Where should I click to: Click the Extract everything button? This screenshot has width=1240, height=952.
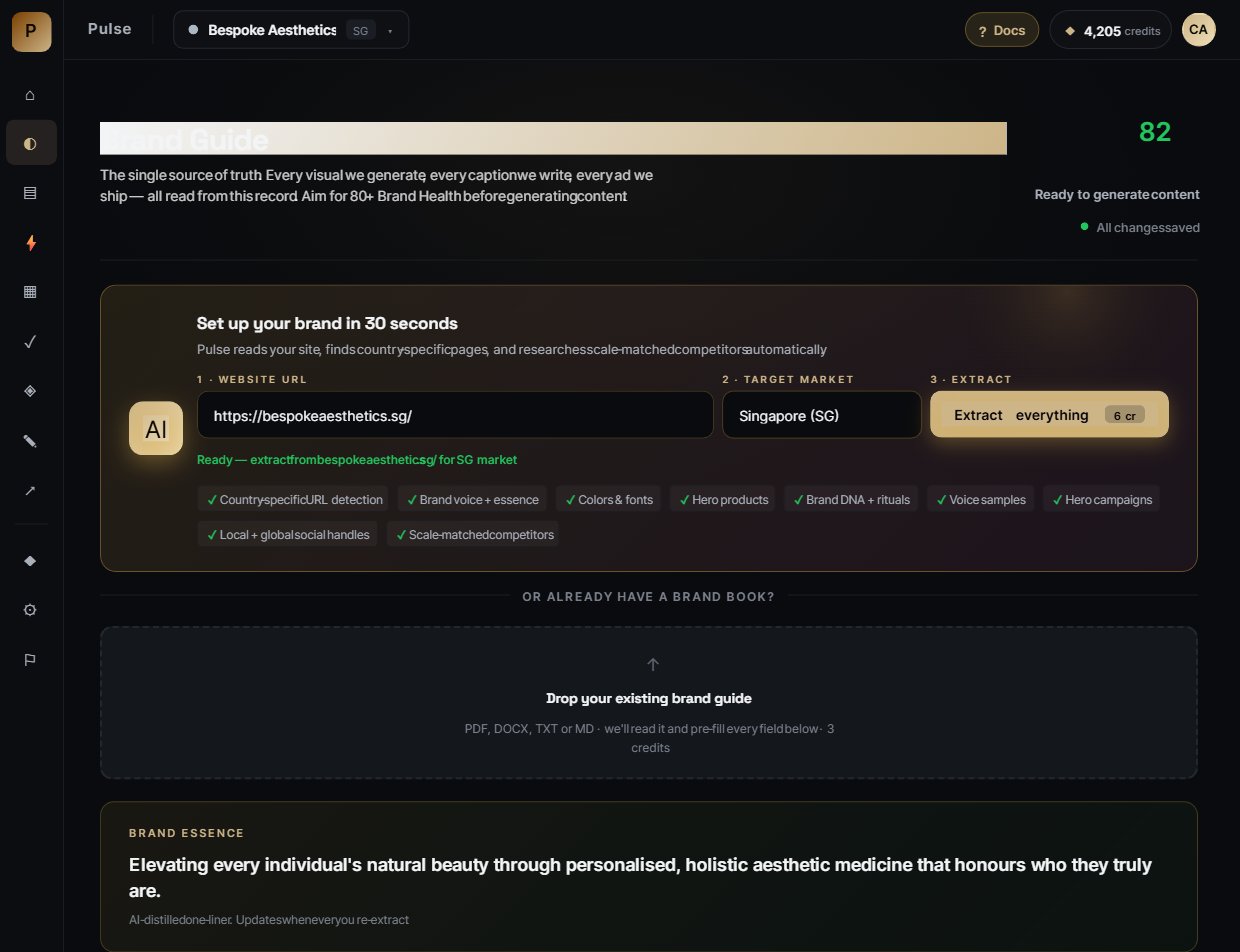point(1049,415)
